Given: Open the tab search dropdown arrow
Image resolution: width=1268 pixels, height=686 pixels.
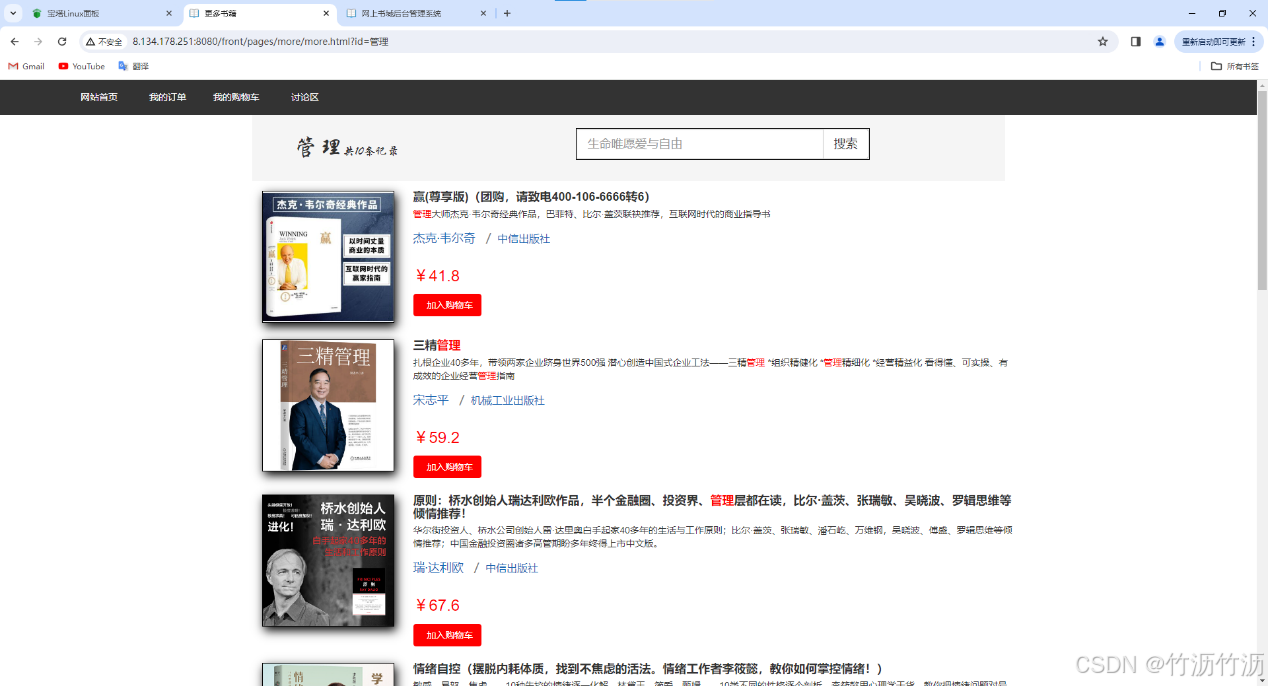Looking at the screenshot, I should click(13, 13).
